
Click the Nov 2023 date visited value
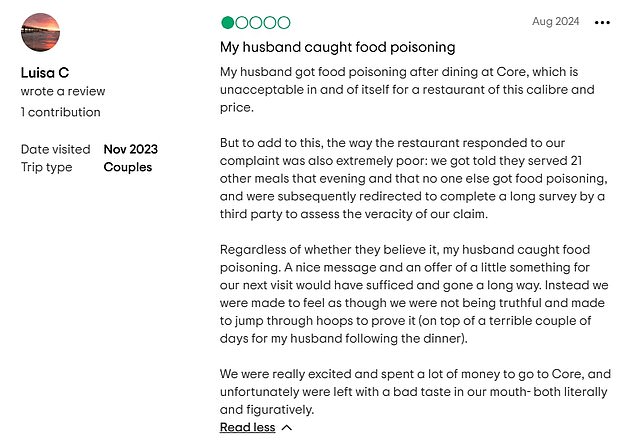(x=131, y=149)
